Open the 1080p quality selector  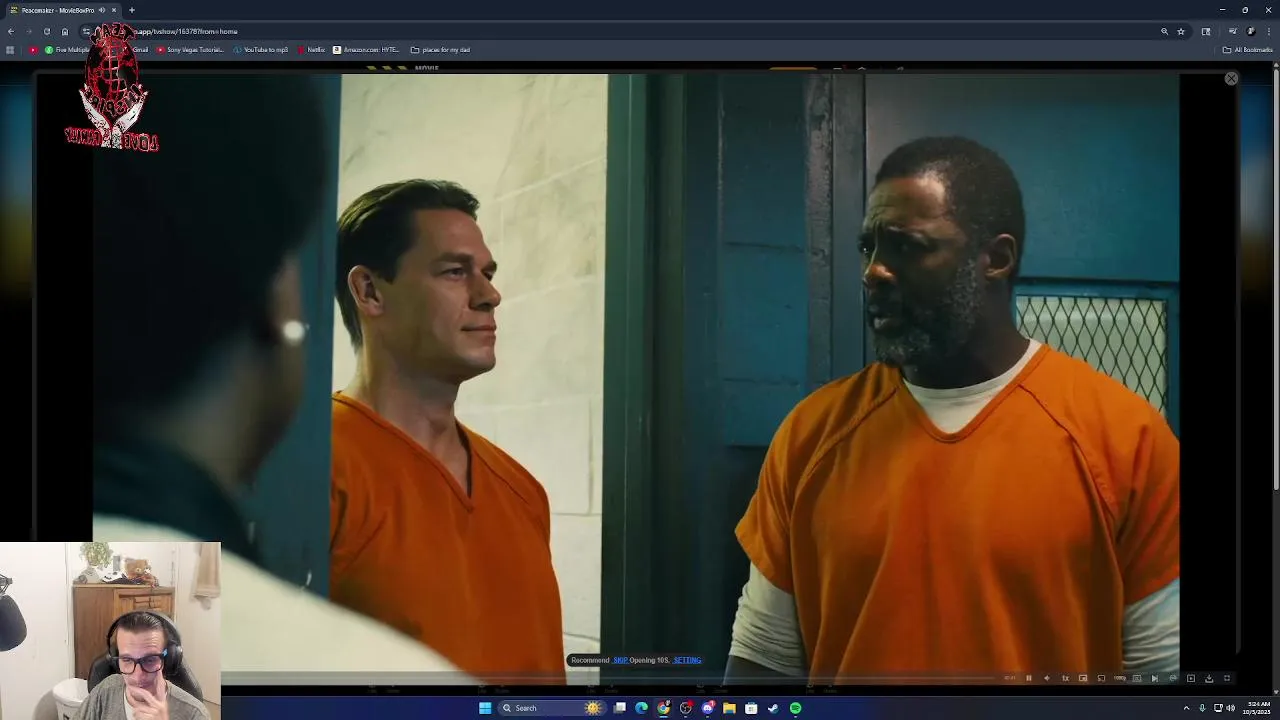pos(1120,678)
